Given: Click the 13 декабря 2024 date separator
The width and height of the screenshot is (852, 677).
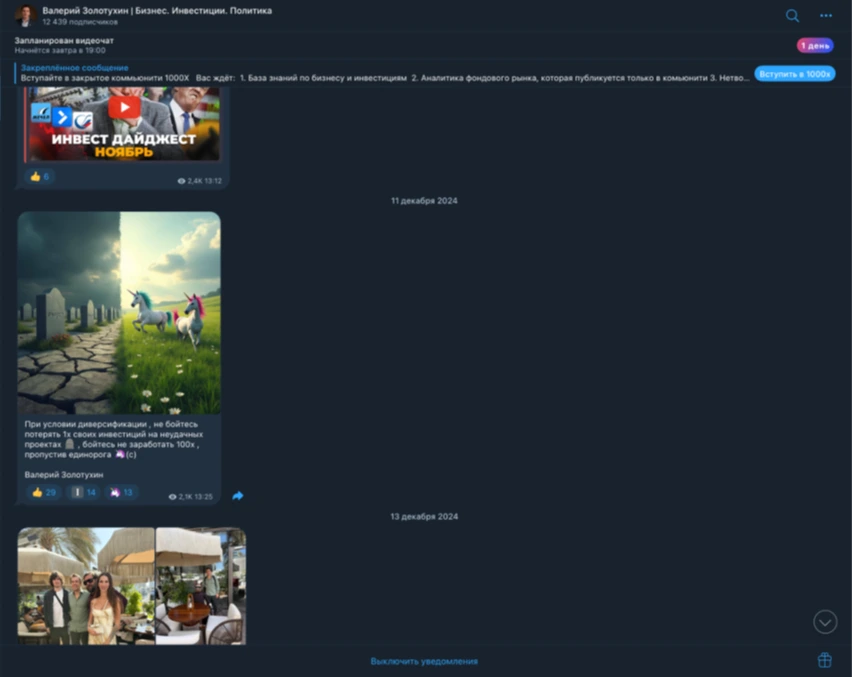Looking at the screenshot, I should click(x=424, y=516).
